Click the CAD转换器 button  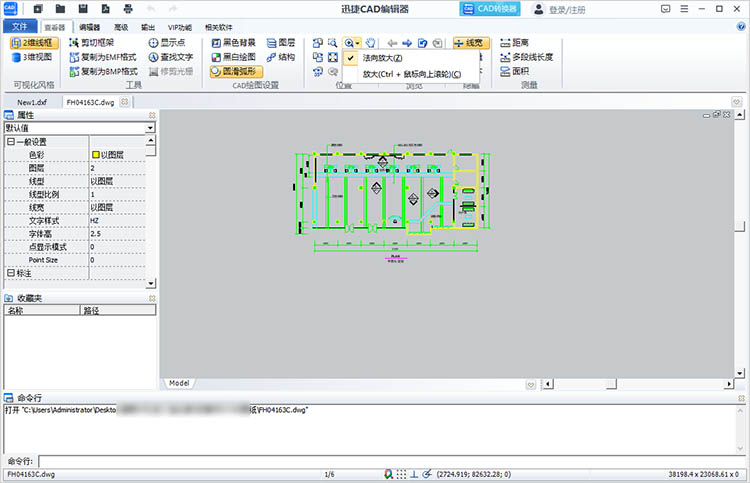coord(490,9)
